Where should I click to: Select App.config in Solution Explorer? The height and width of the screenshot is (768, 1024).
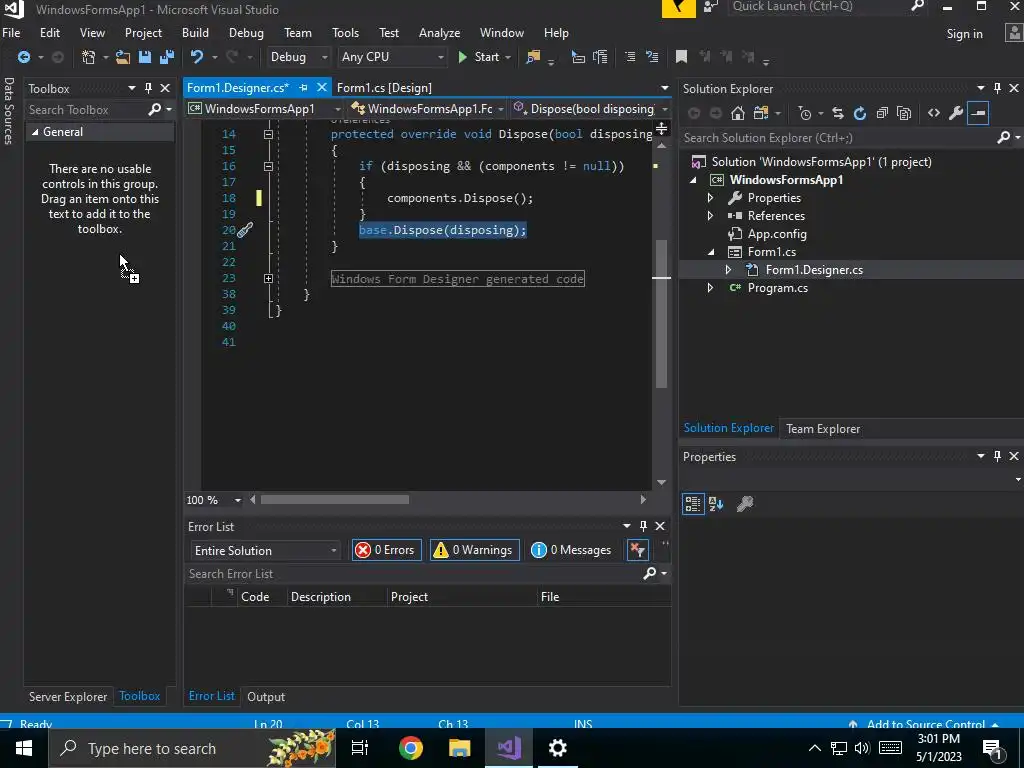coord(777,234)
